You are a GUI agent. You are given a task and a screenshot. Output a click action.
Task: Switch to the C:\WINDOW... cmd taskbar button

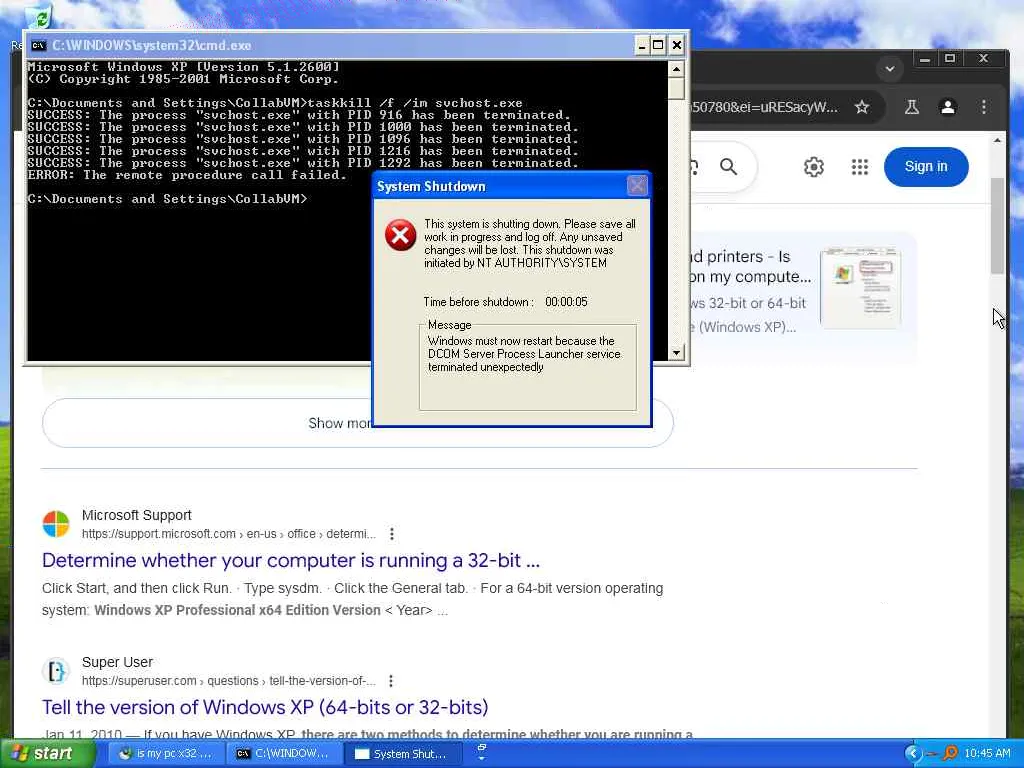[x=283, y=754]
